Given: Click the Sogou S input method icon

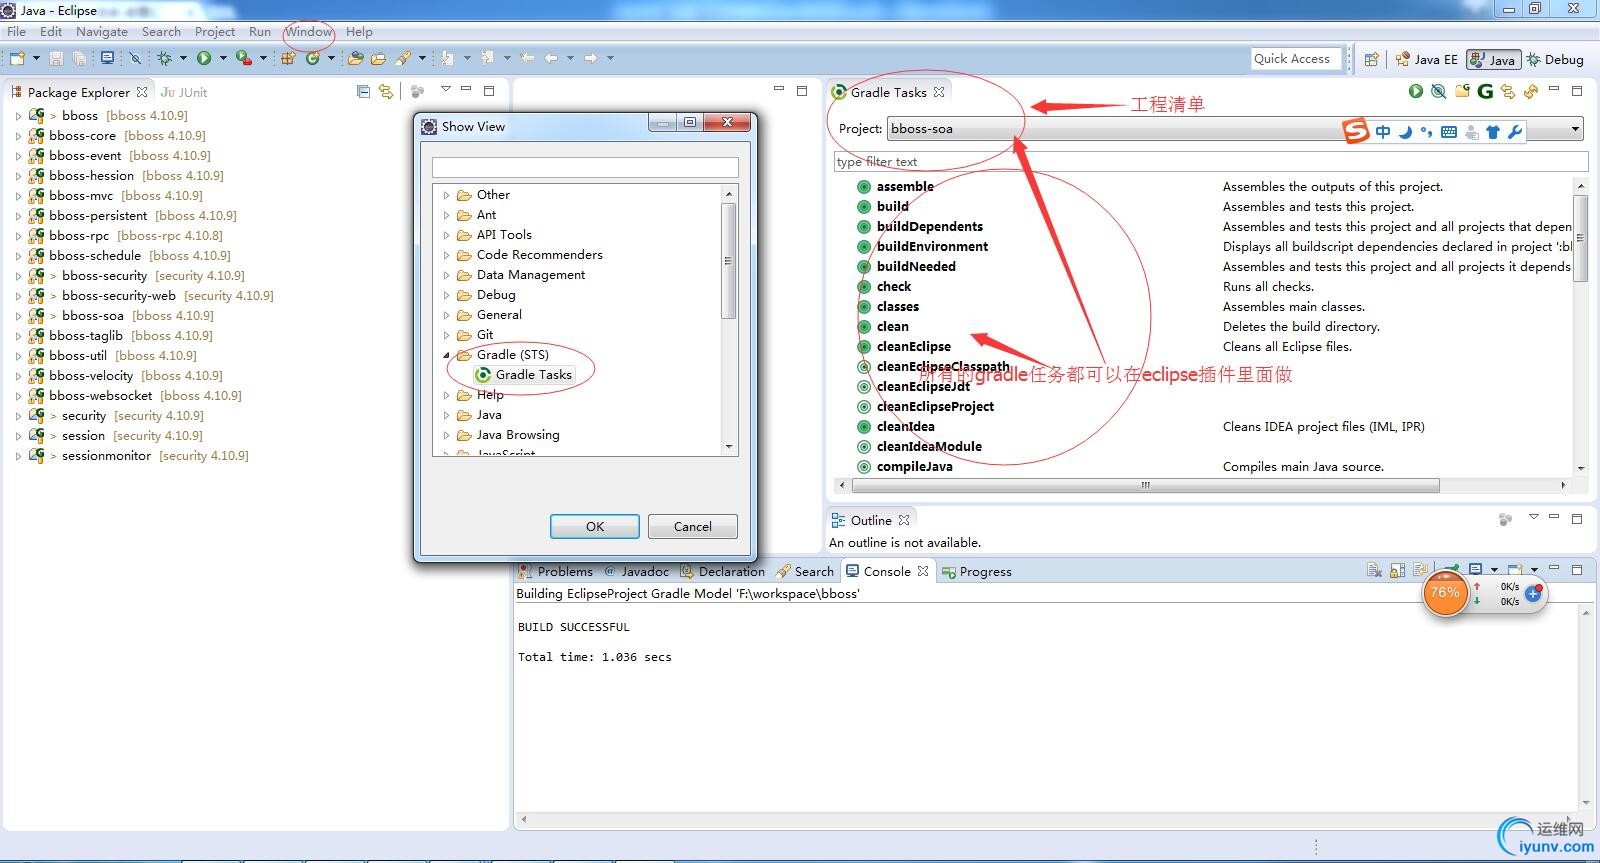Looking at the screenshot, I should tap(1355, 130).
